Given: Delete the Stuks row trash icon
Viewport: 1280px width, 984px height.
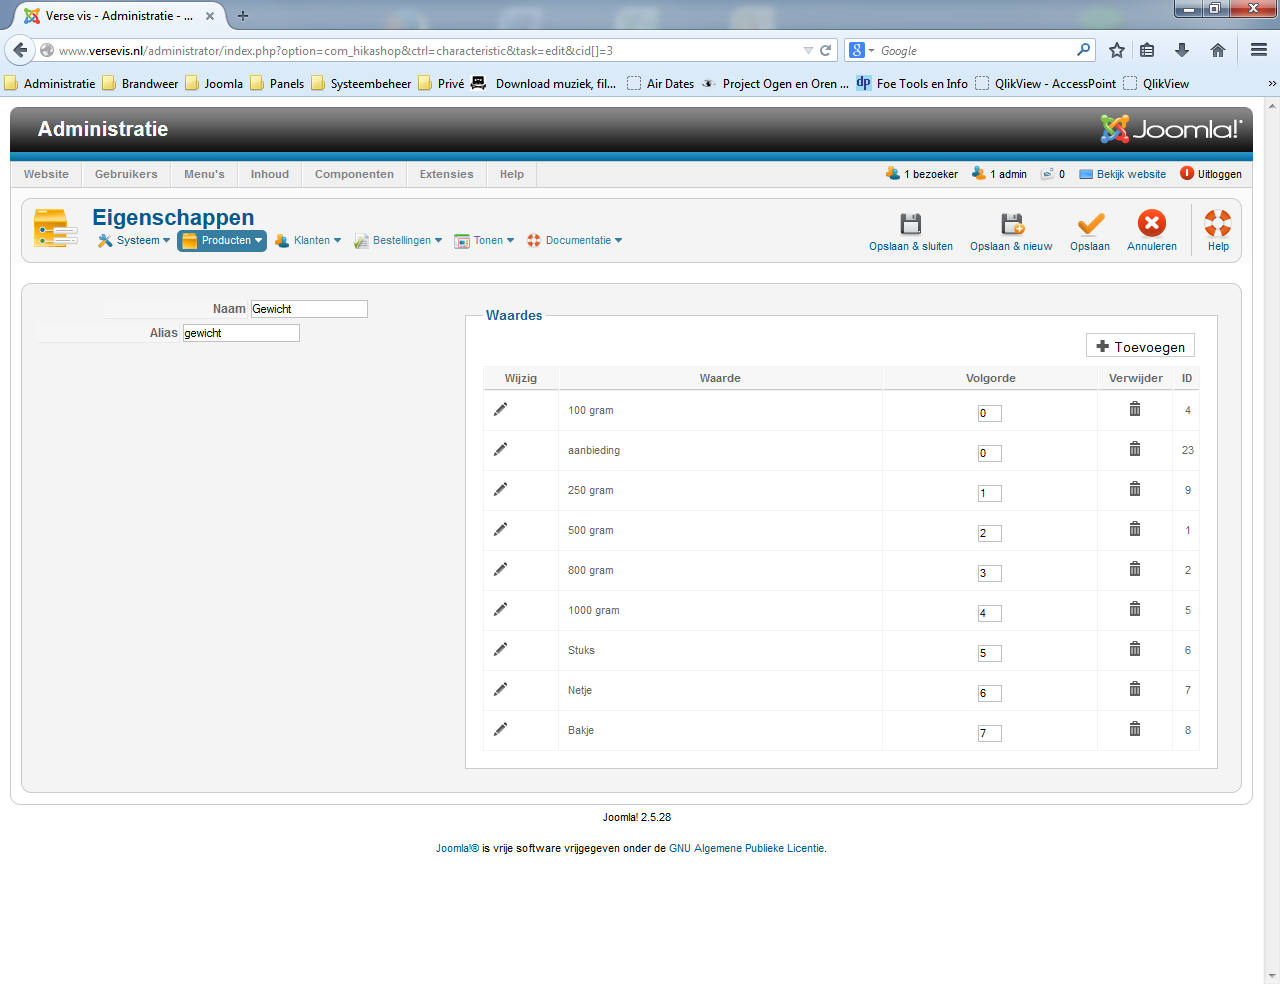Looking at the screenshot, I should click(x=1135, y=649).
